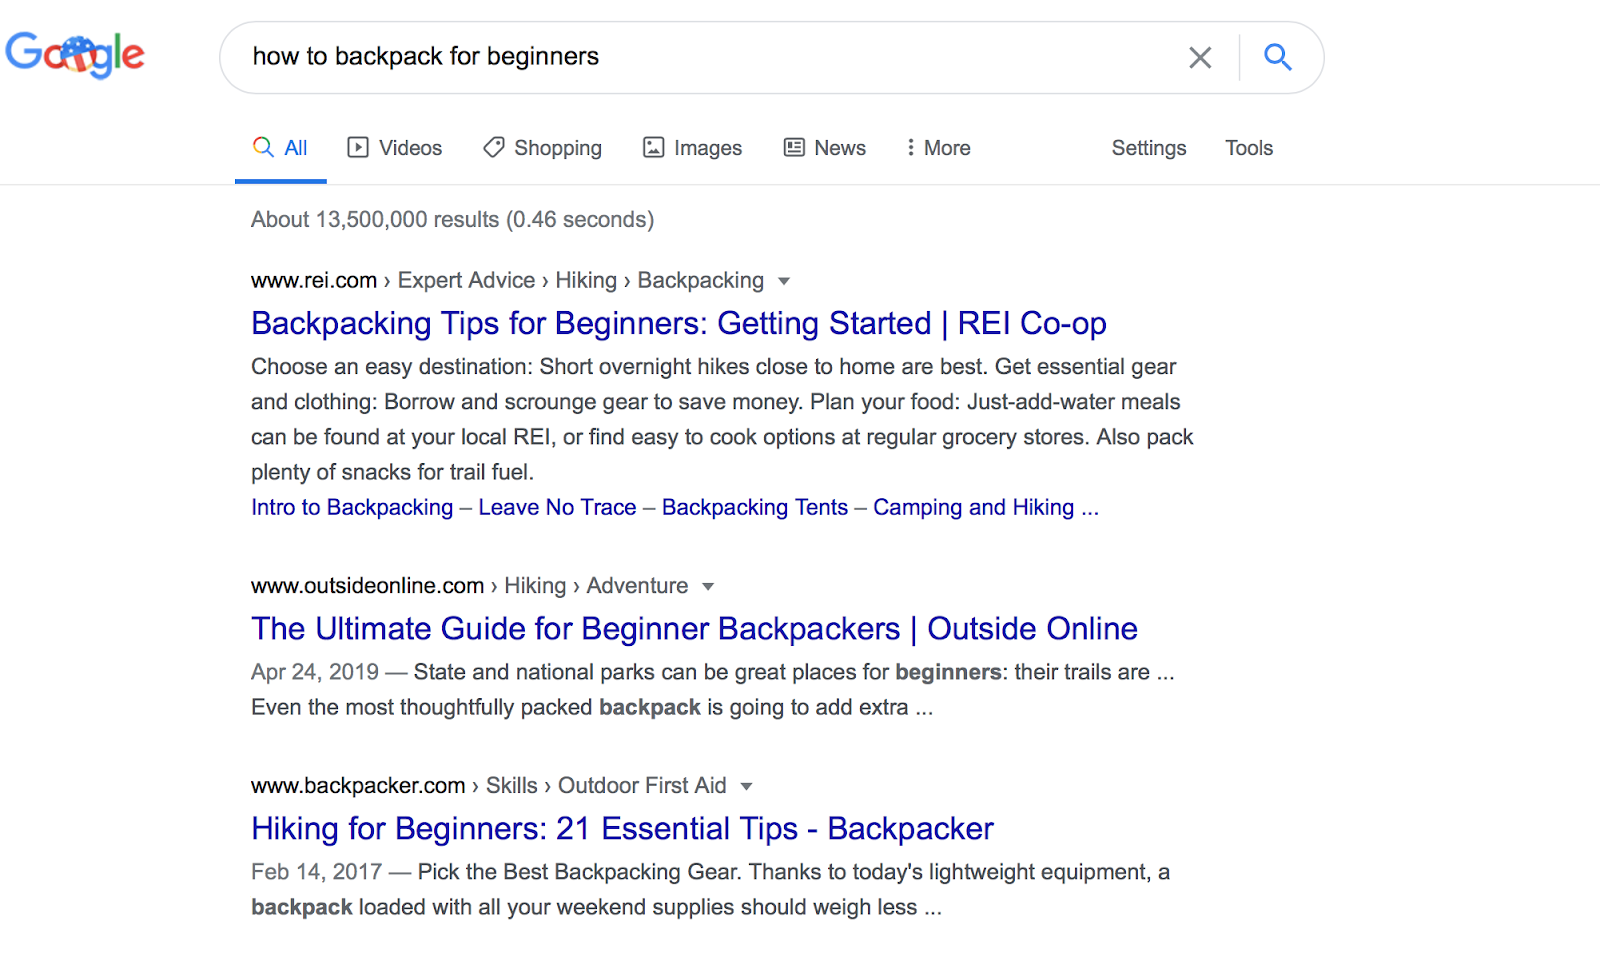Image resolution: width=1600 pixels, height=969 pixels.
Task: Click the About 13,500,000 results text
Action: click(452, 220)
